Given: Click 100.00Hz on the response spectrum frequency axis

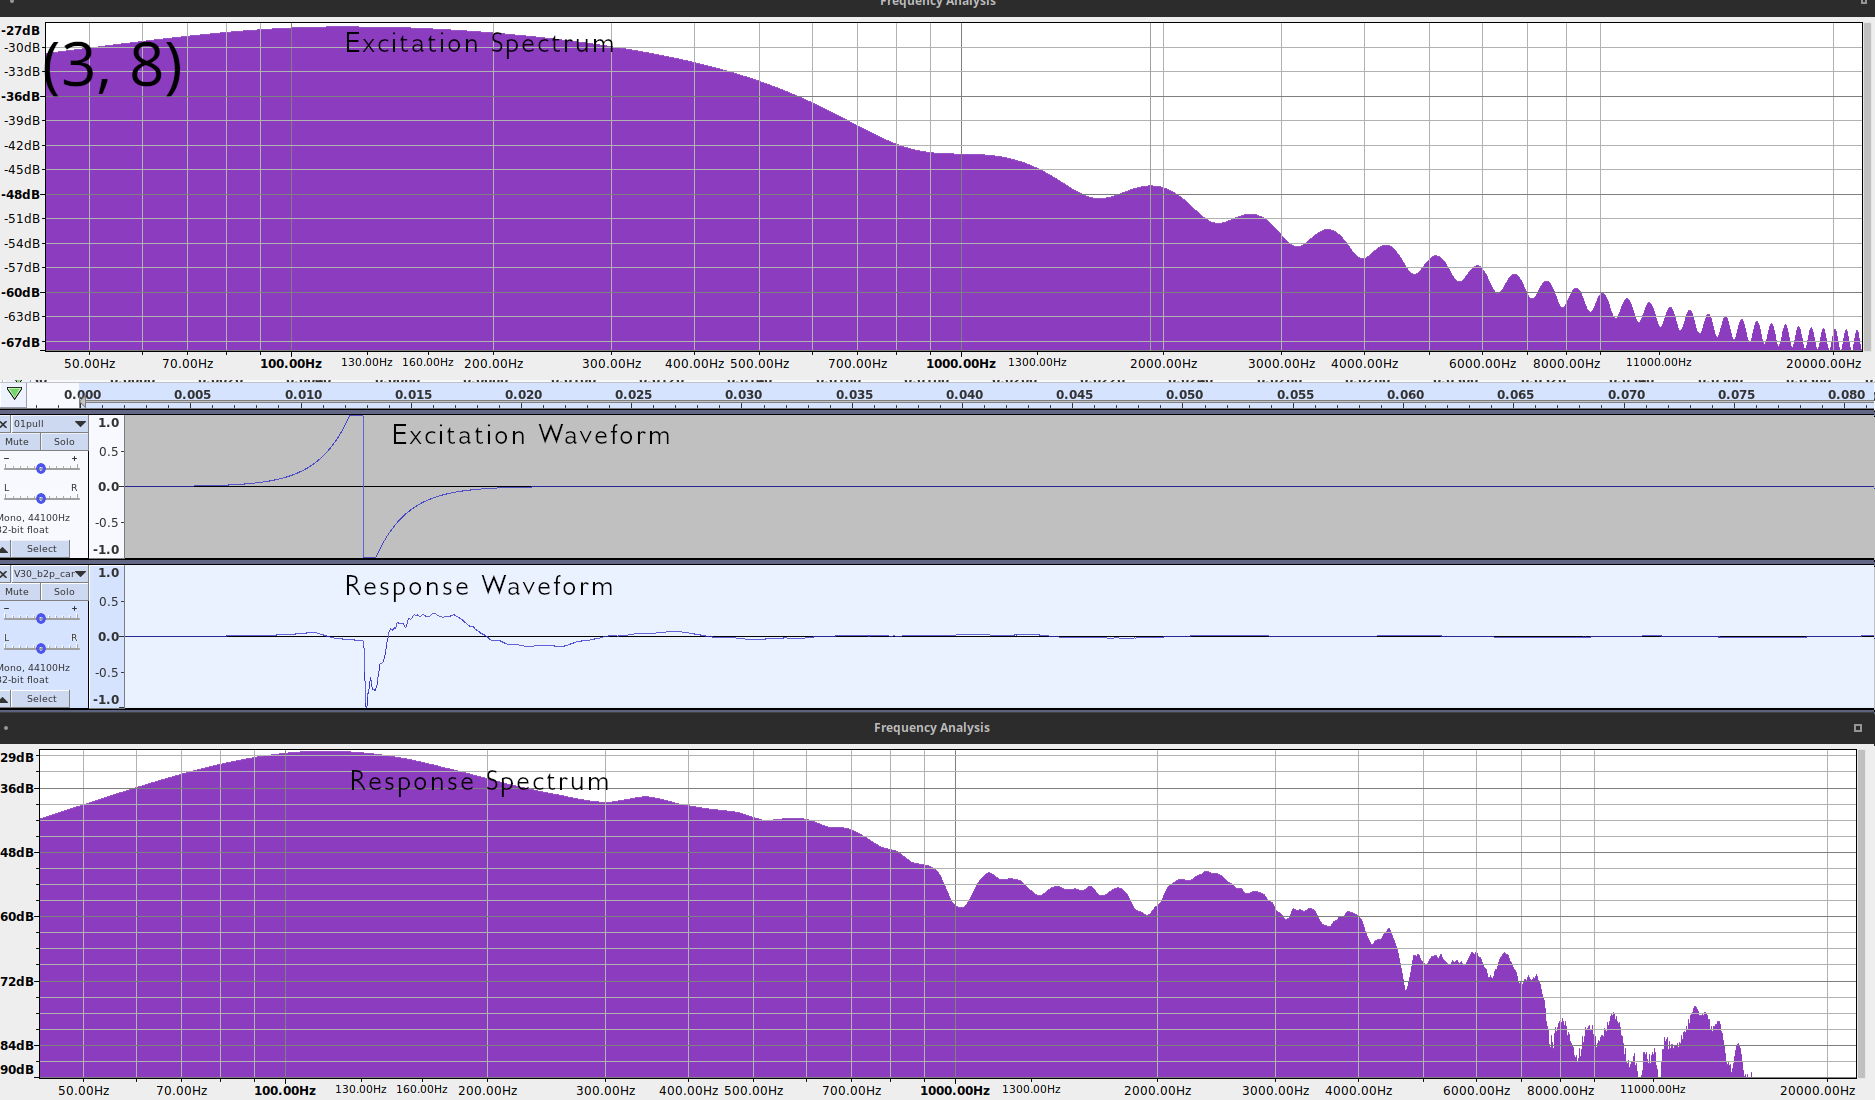Looking at the screenshot, I should point(285,1091).
